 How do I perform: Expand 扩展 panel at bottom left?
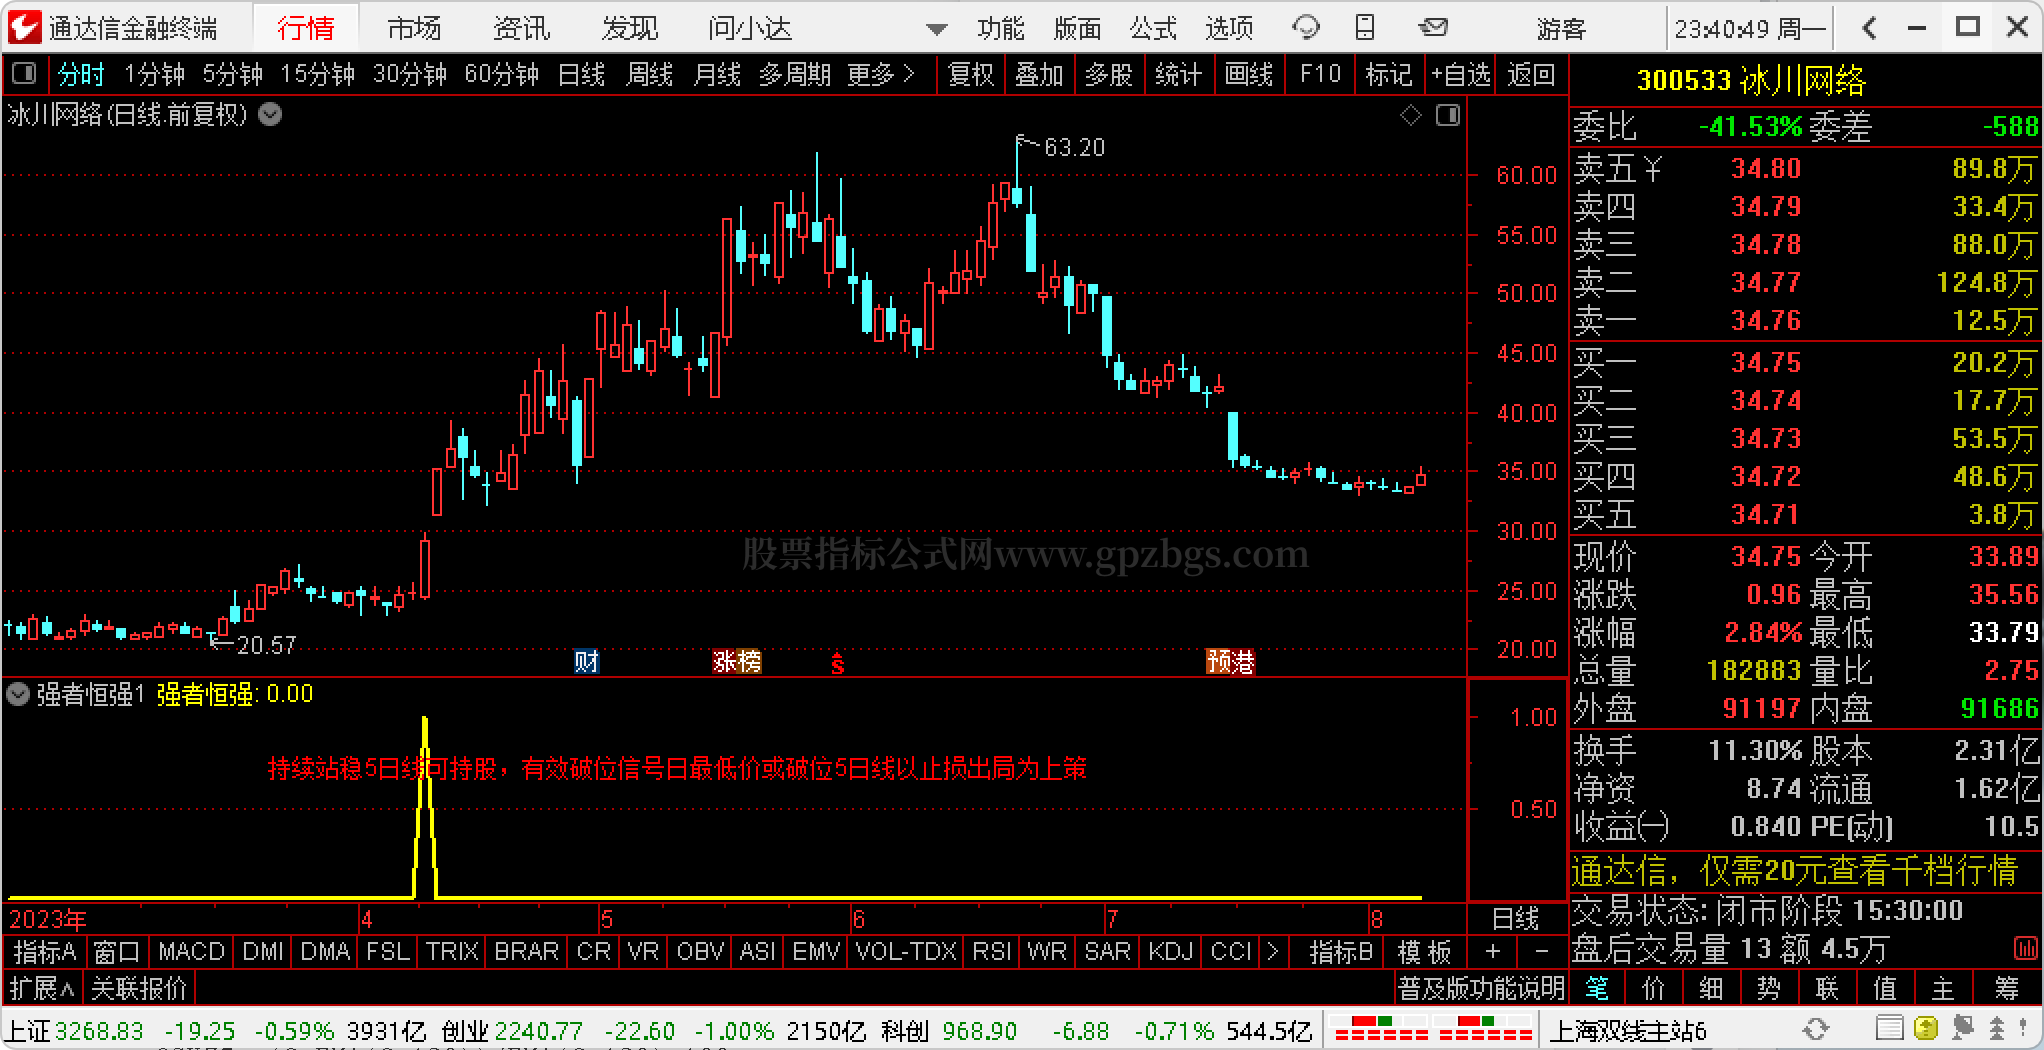[41, 989]
